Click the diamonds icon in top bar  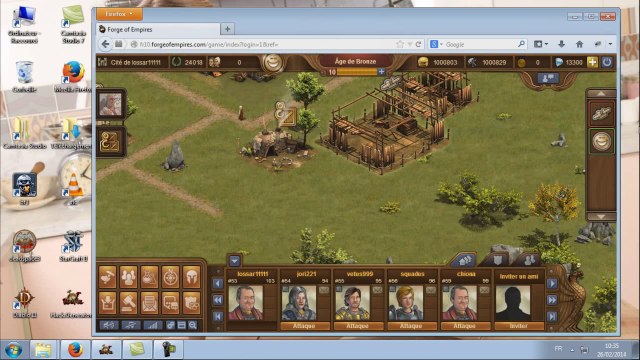point(559,62)
